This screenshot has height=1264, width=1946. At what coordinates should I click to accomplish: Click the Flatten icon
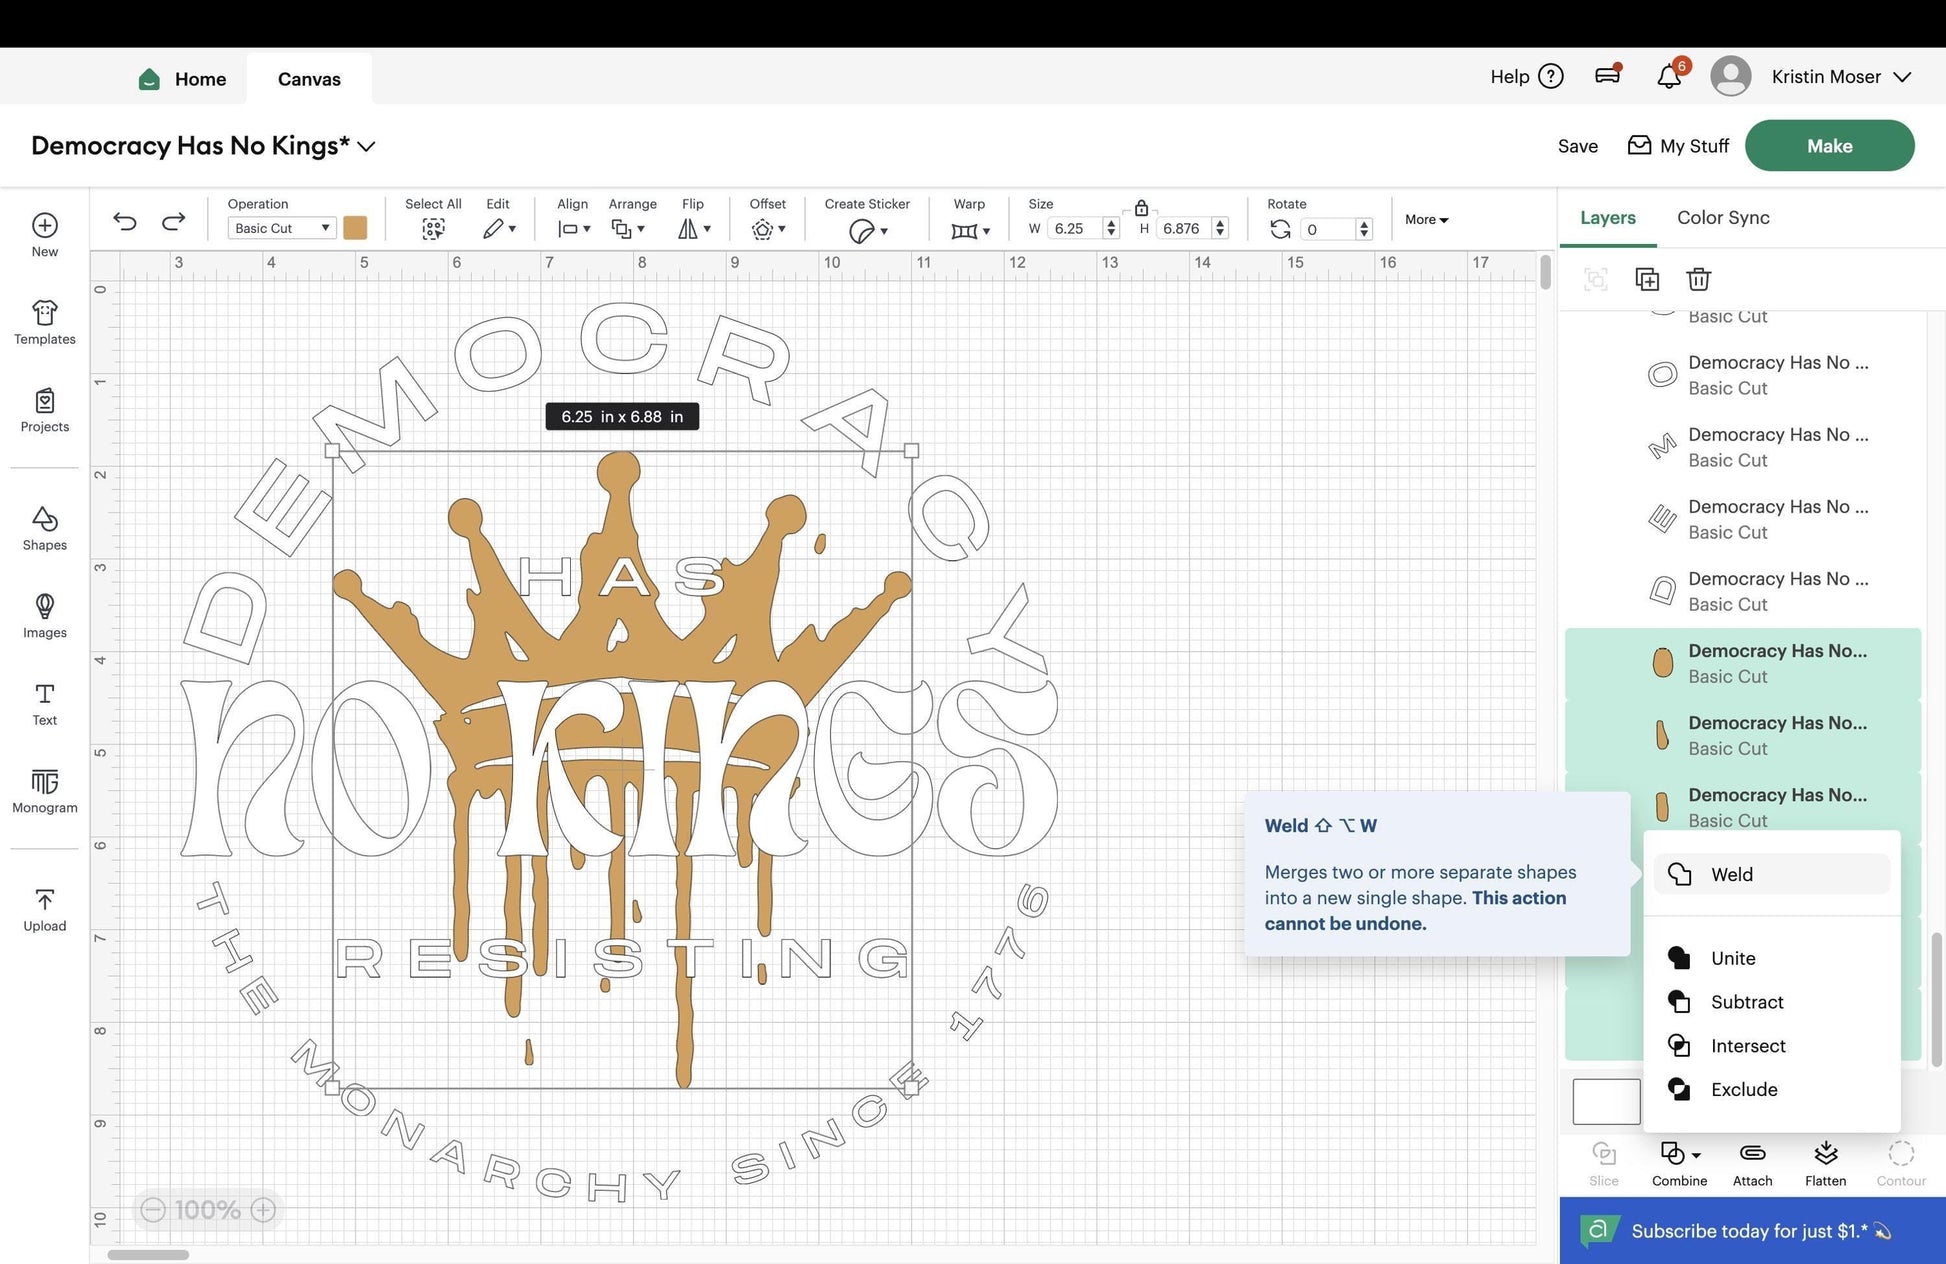pos(1825,1163)
